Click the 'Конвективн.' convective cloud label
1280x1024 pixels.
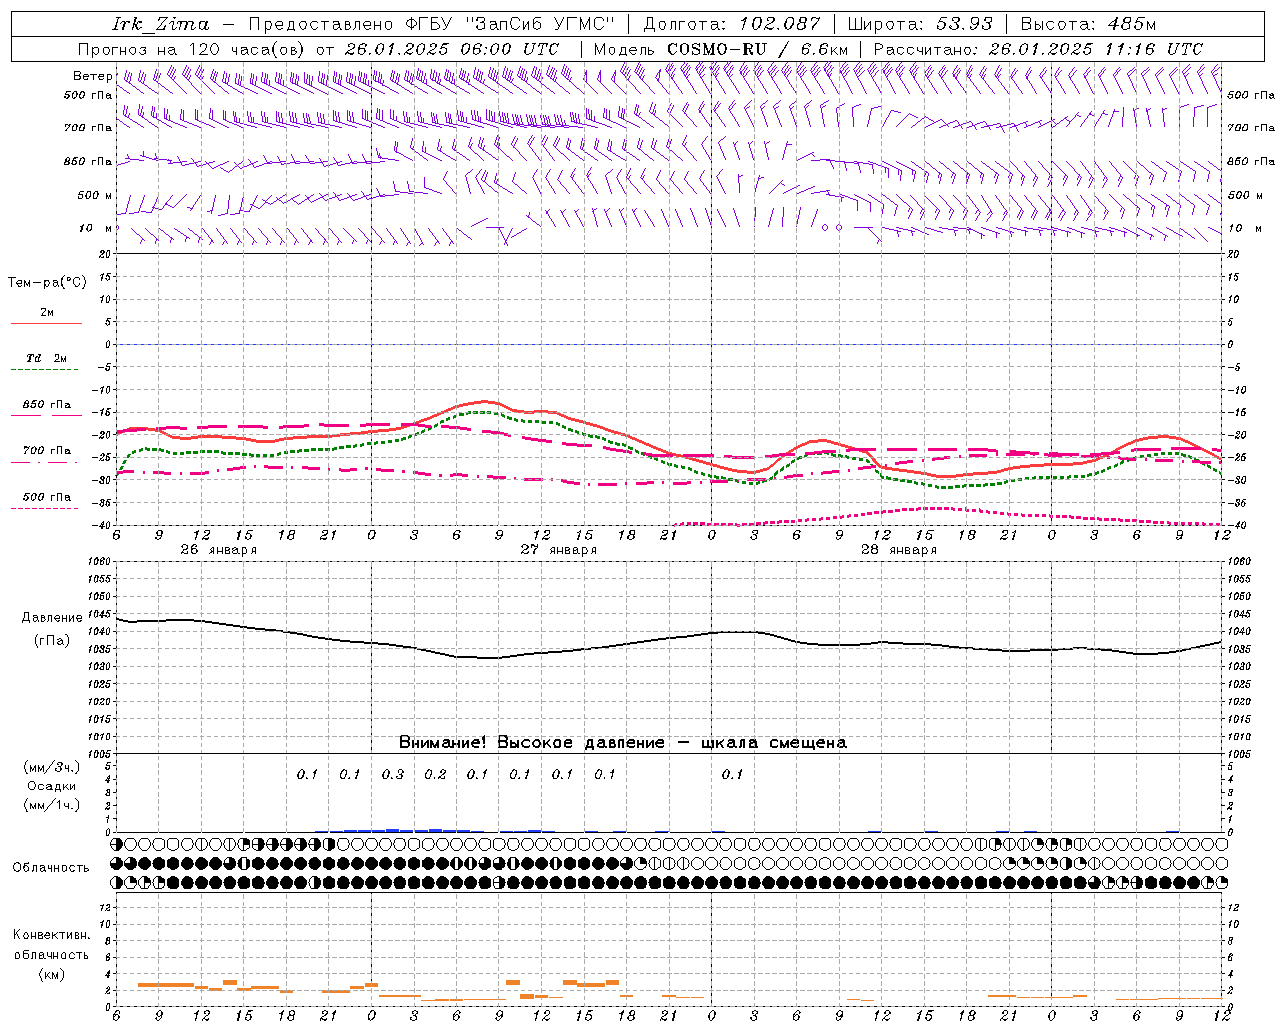[x=51, y=935]
